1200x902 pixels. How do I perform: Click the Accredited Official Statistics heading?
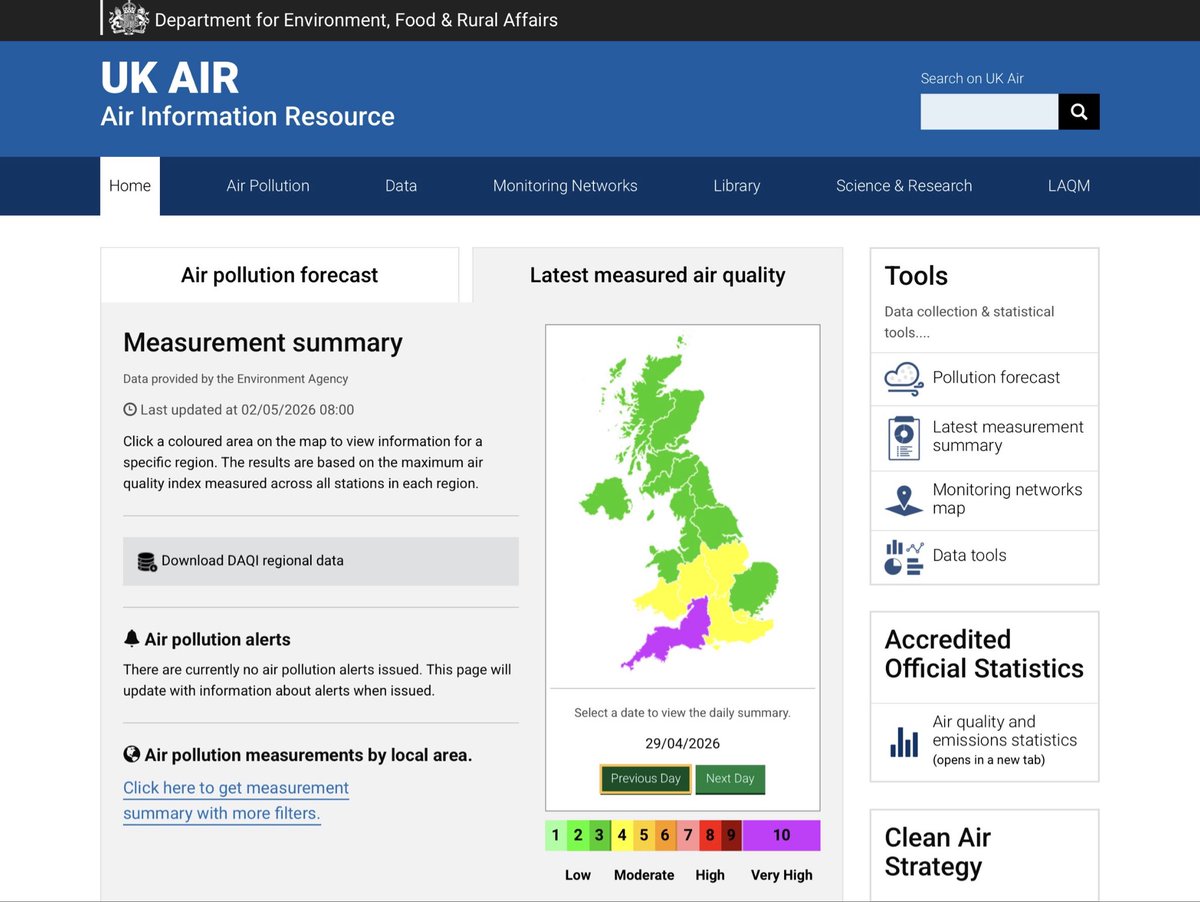984,654
